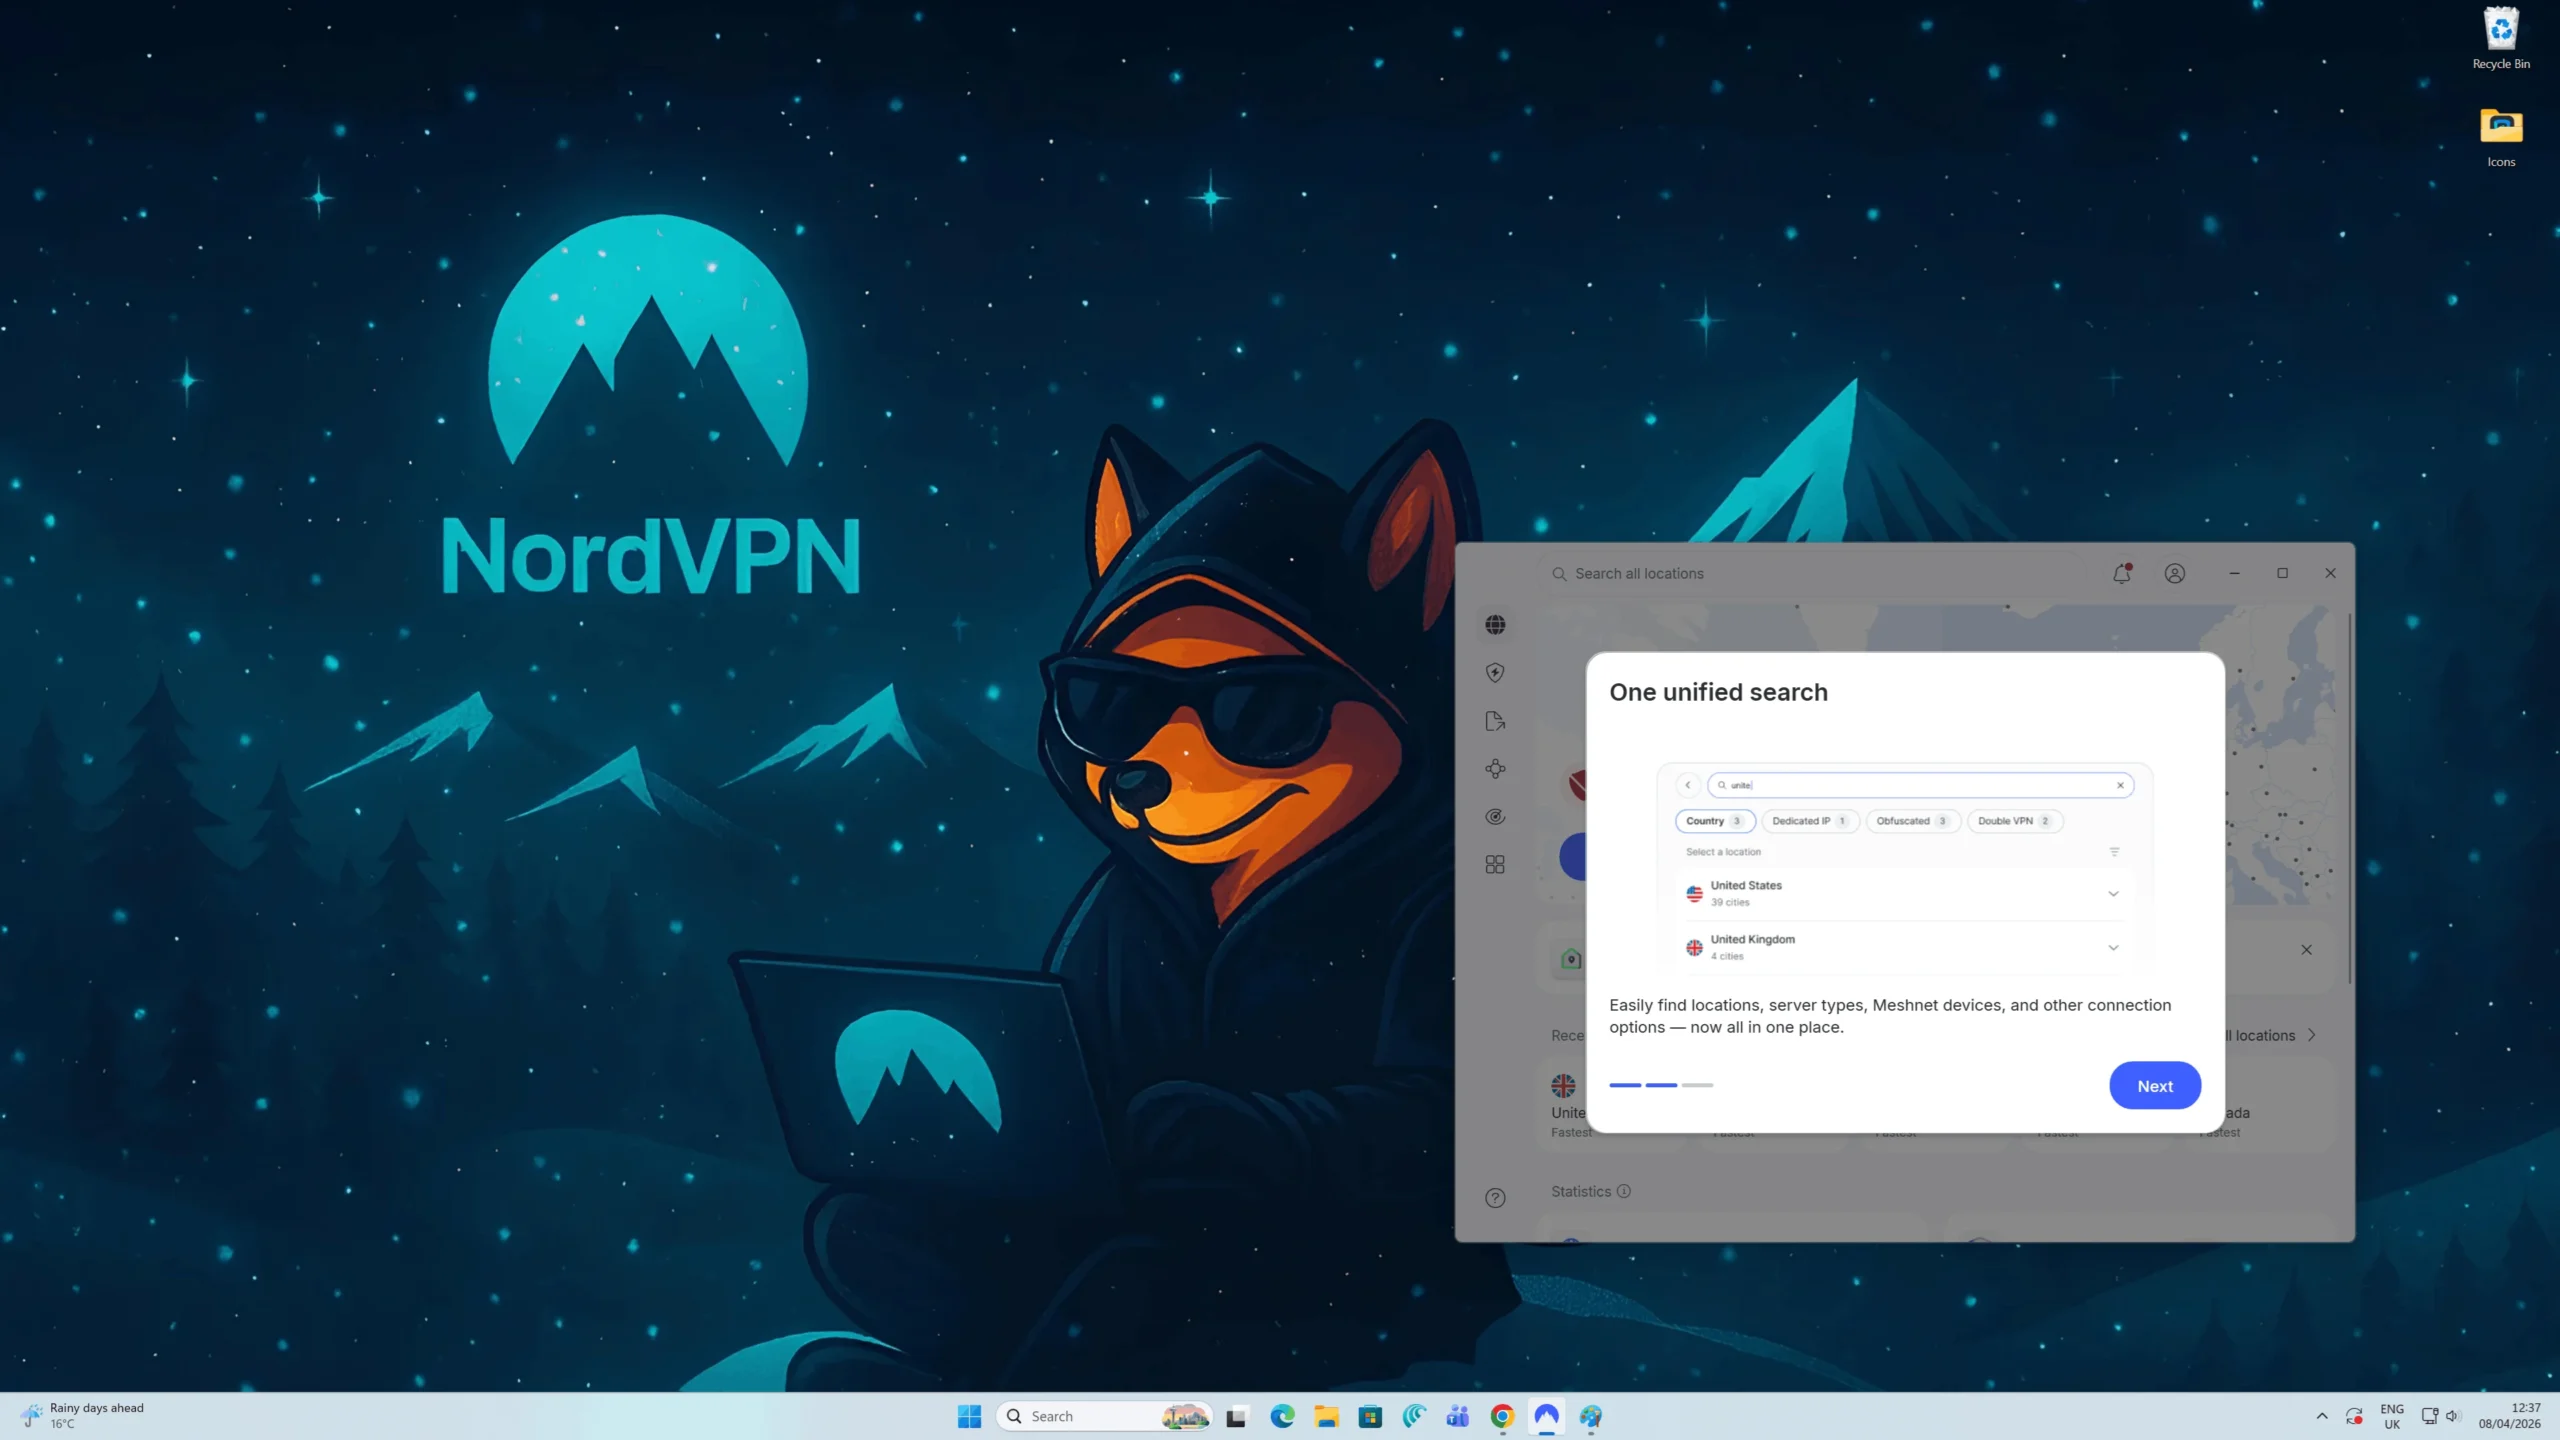
Task: Click Next in the unified search dialog
Action: coord(2154,1085)
